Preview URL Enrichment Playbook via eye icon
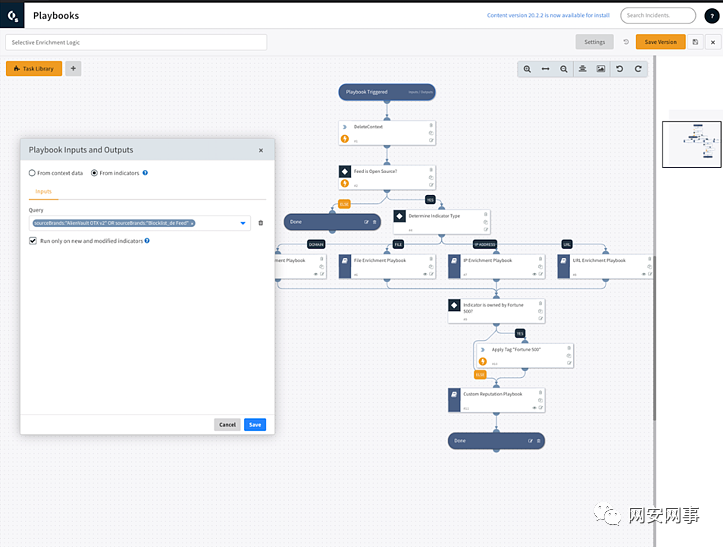 coord(644,274)
